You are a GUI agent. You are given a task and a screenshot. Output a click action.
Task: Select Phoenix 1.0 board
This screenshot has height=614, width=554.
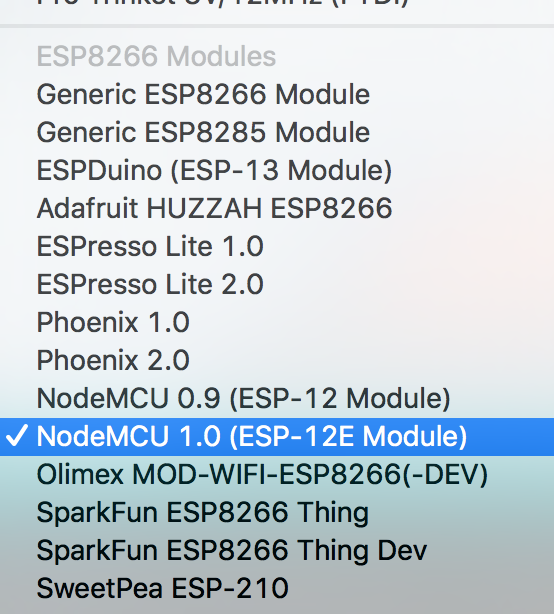[x=277, y=322]
